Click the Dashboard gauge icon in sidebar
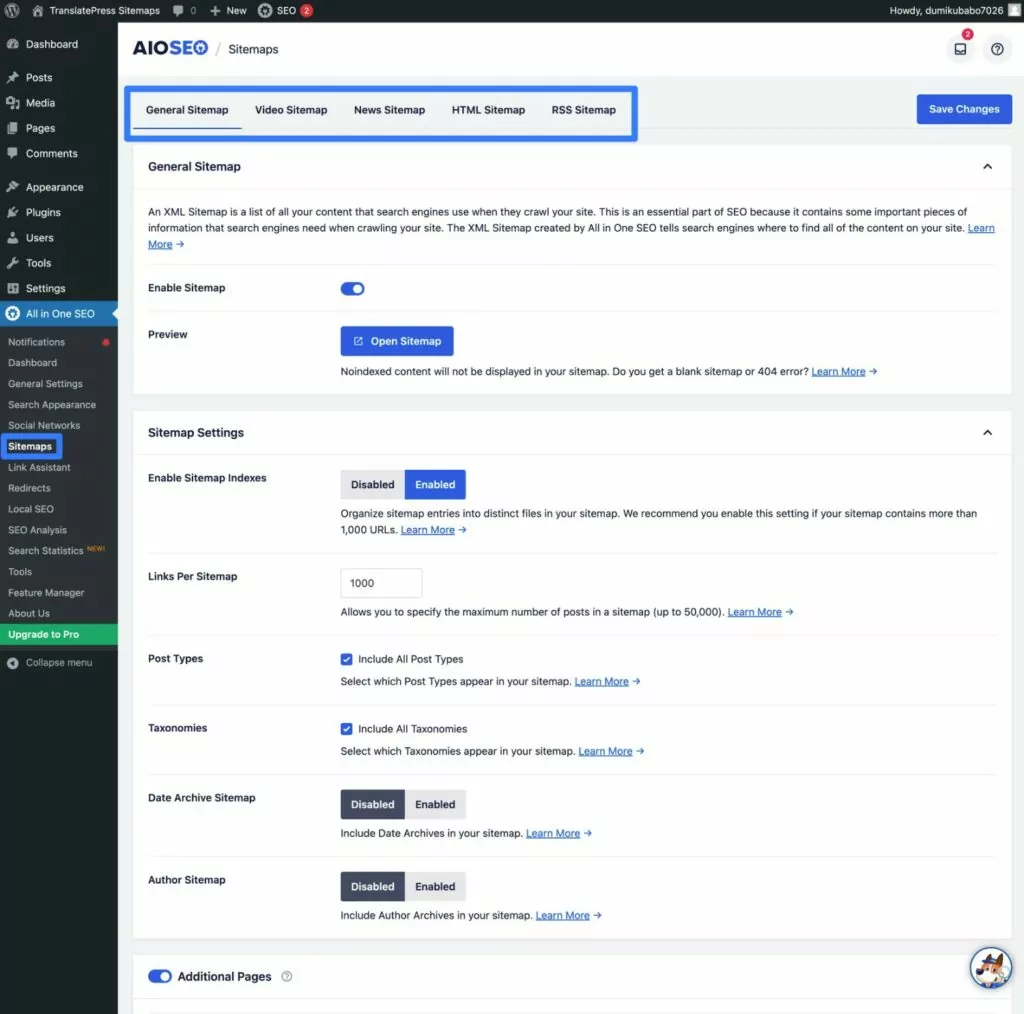This screenshot has width=1024, height=1014. [12, 44]
